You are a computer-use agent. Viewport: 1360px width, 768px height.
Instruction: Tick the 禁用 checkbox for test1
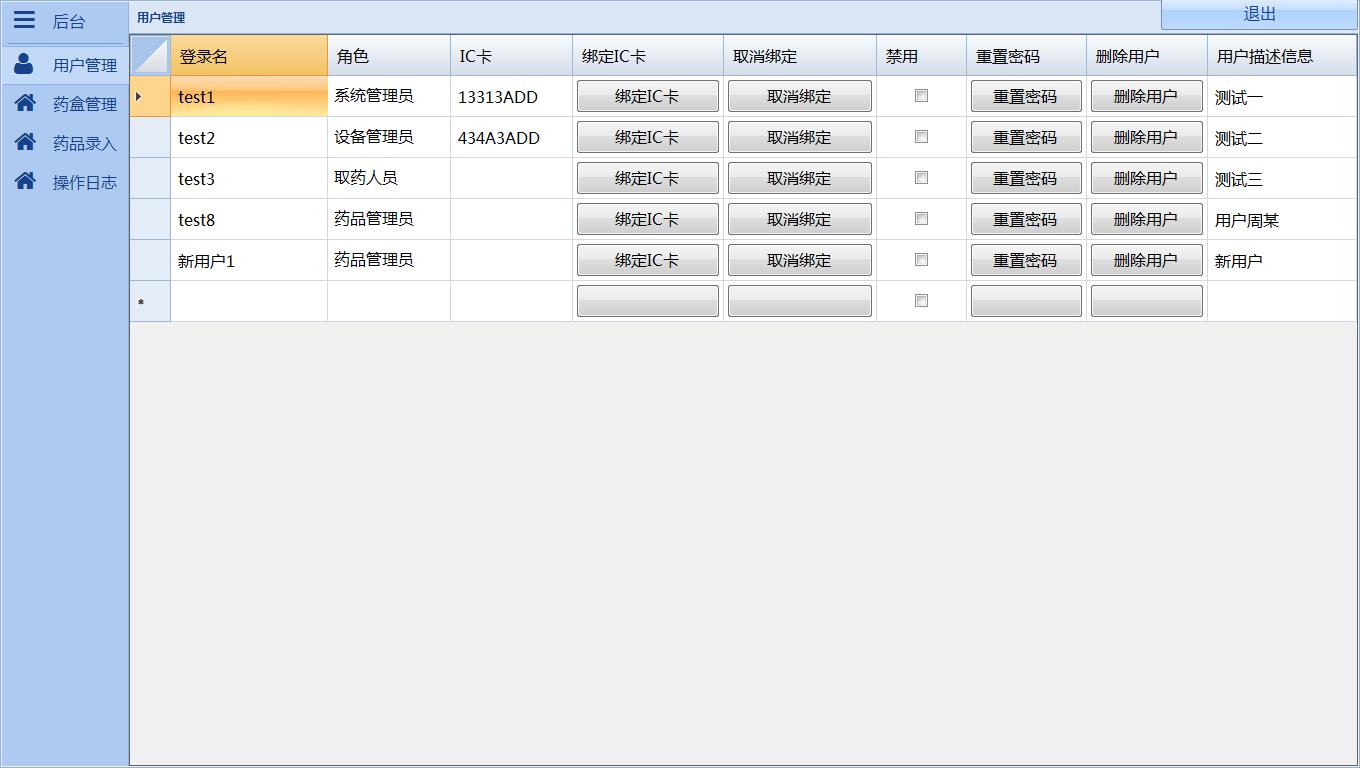921,96
